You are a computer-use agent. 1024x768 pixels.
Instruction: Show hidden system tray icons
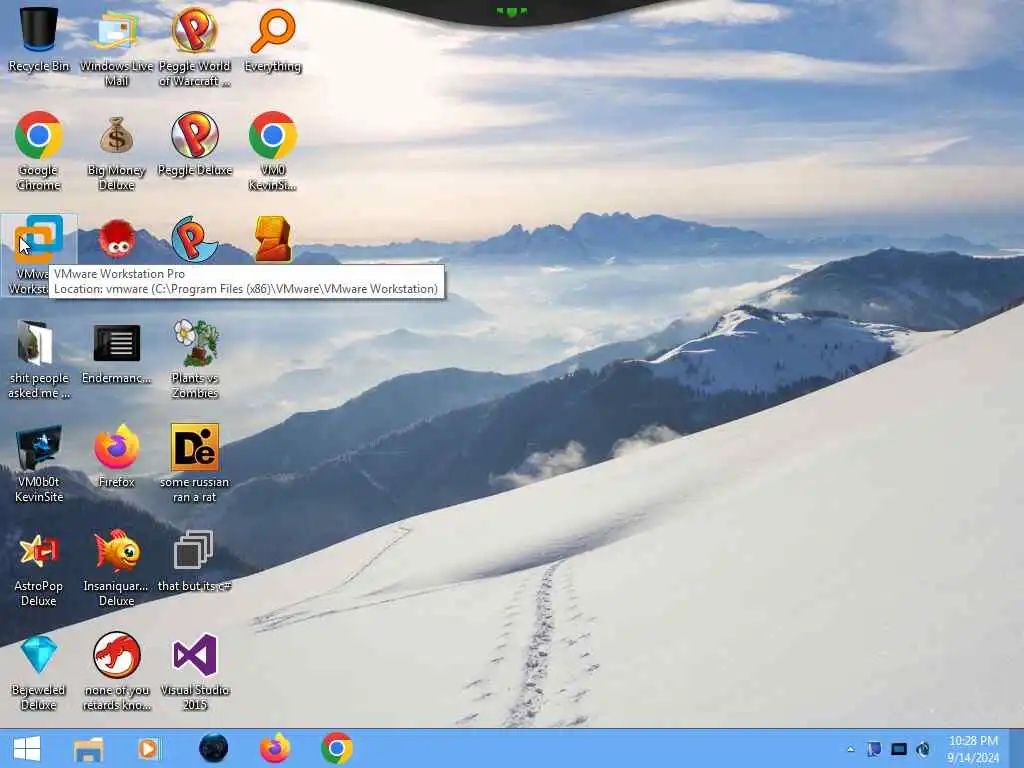coord(850,749)
